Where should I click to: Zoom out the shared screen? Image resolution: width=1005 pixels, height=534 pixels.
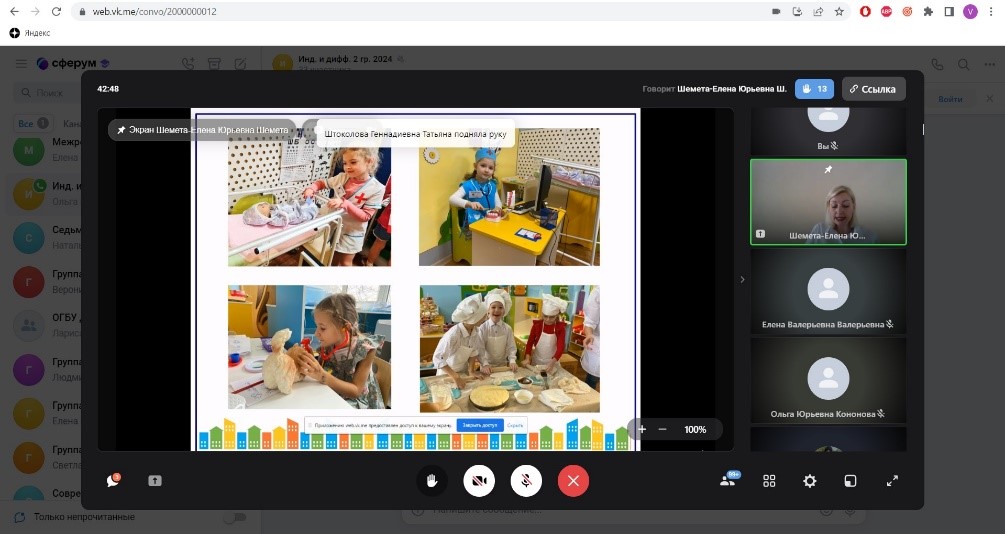[x=663, y=430]
